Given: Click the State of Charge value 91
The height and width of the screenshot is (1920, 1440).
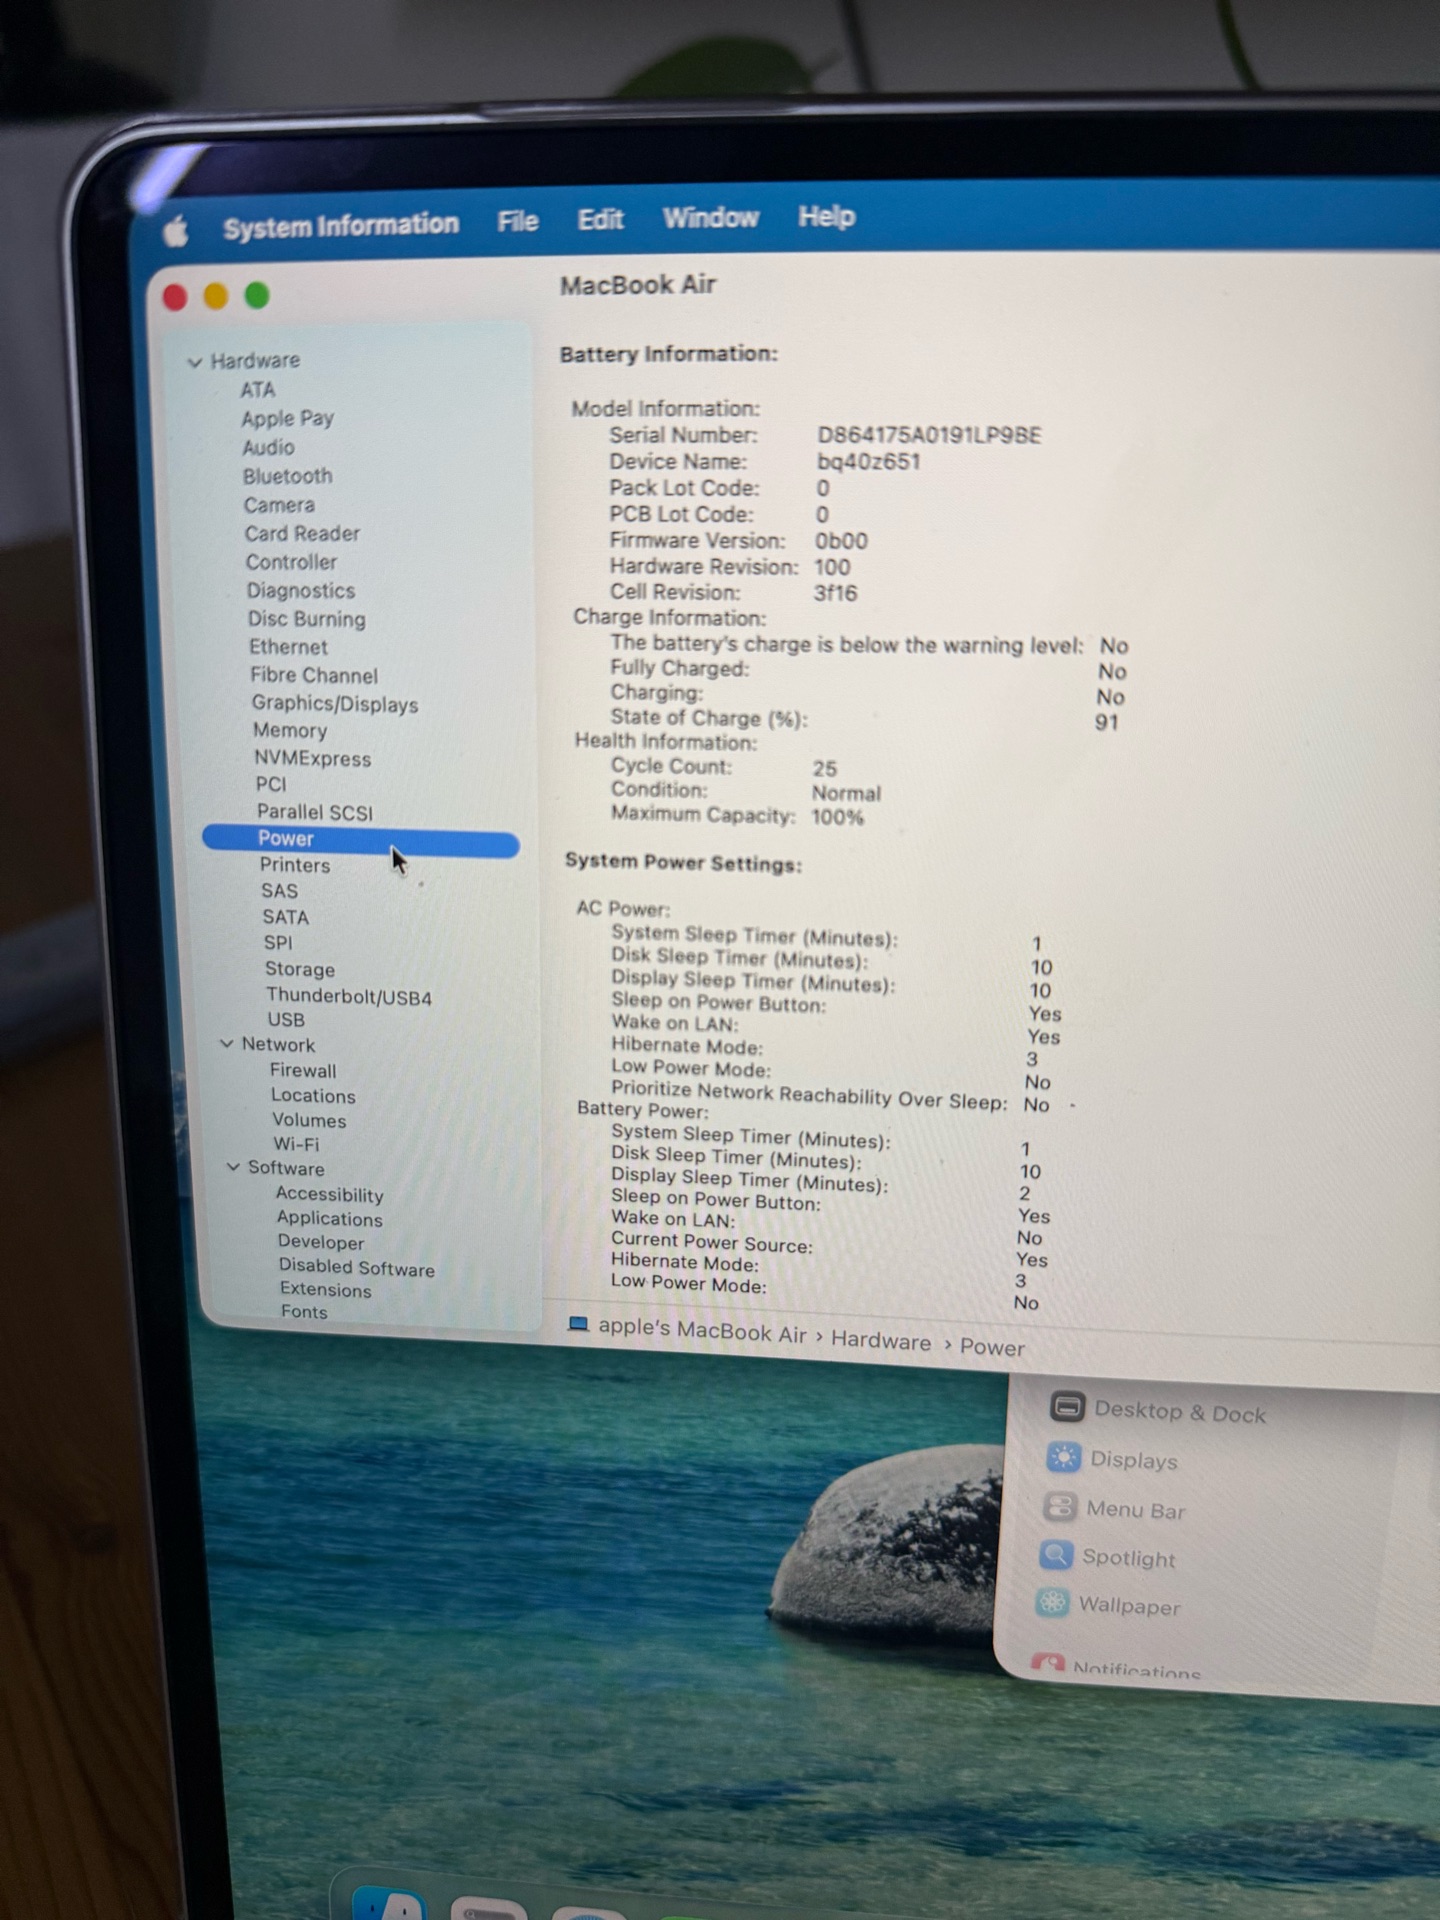Looking at the screenshot, I should pos(1106,722).
